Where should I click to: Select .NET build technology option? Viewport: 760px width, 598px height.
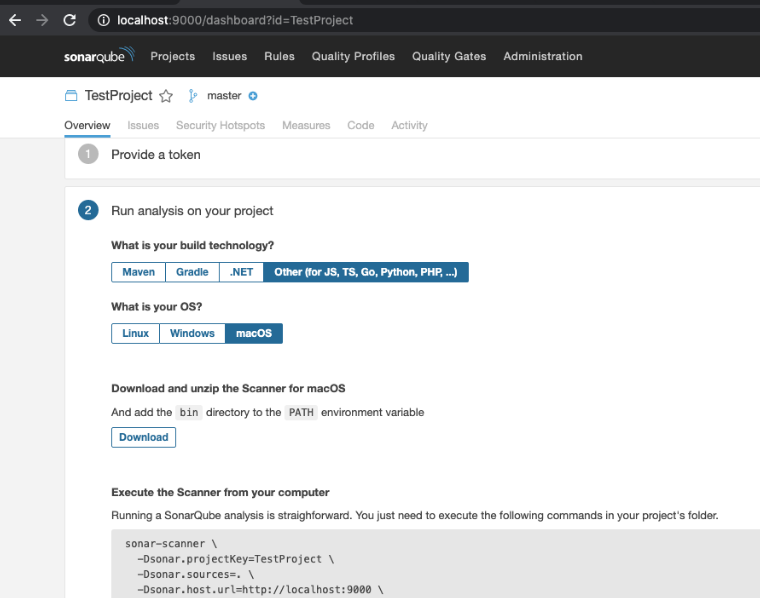(x=241, y=272)
